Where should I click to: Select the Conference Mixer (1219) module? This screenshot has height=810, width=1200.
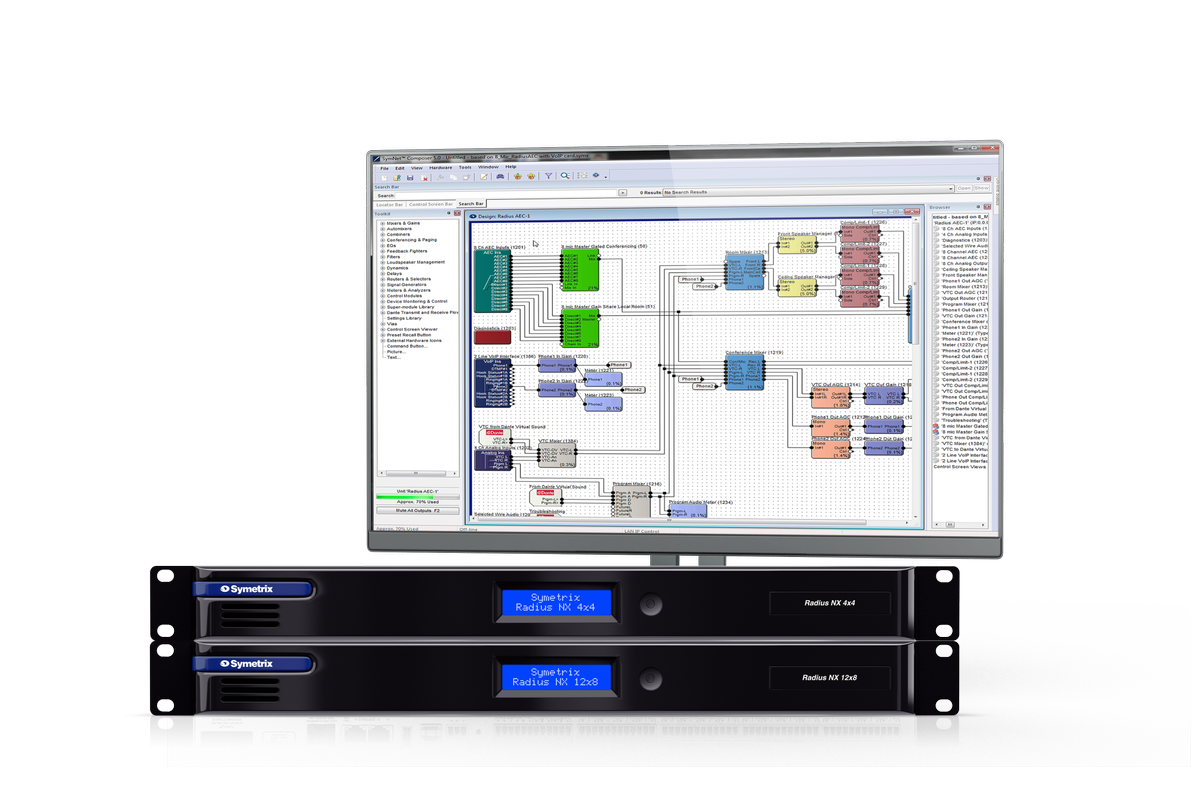pyautogui.click(x=745, y=371)
